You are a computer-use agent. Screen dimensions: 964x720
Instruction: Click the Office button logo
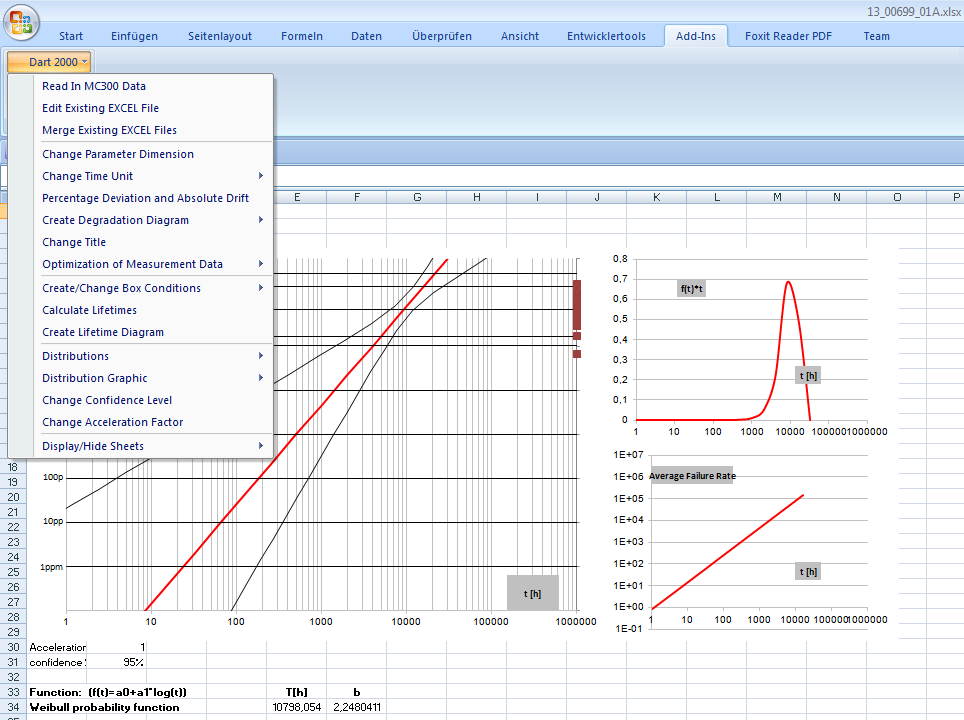click(21, 22)
